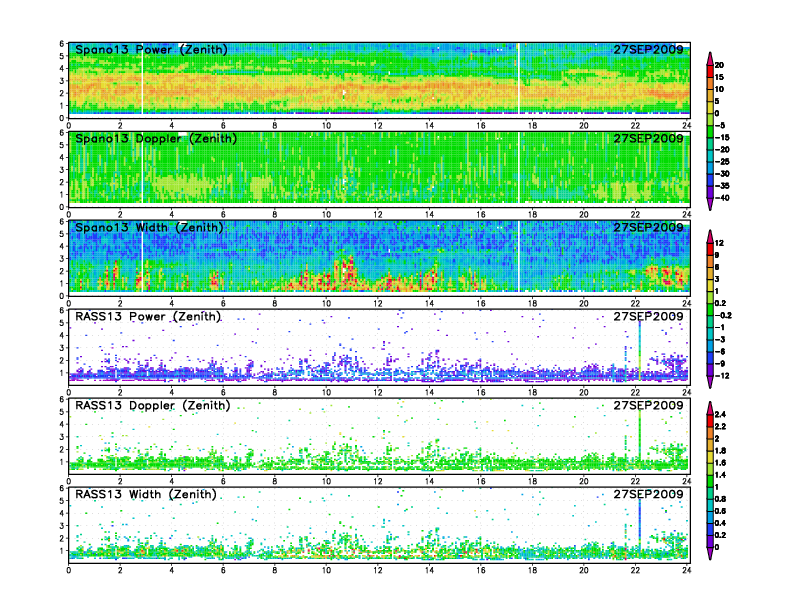The width and height of the screenshot is (792, 612).
Task: Click hour 18 tick under Spano13 Doppler panel
Action: click(x=532, y=215)
